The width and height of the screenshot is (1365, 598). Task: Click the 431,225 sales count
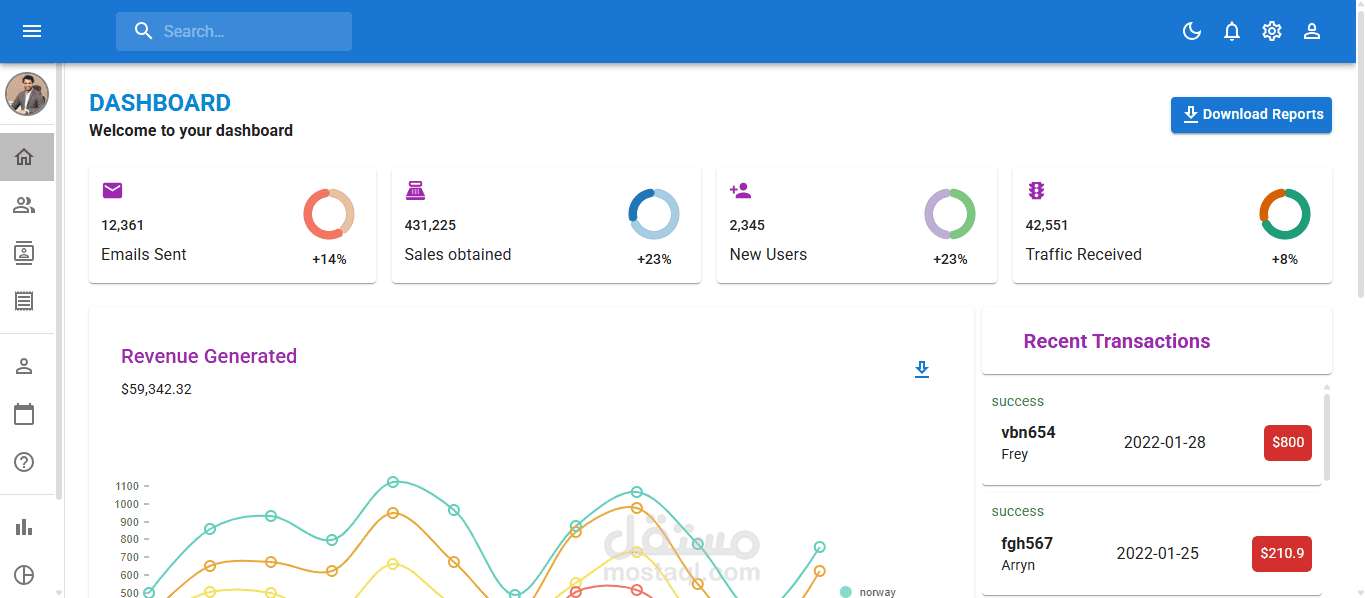[430, 225]
